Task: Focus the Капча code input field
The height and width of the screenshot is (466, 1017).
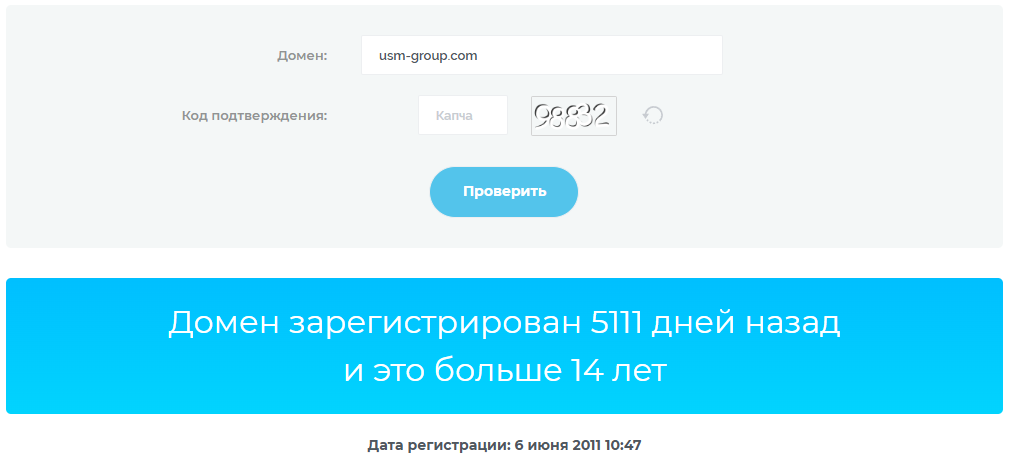Action: point(463,116)
